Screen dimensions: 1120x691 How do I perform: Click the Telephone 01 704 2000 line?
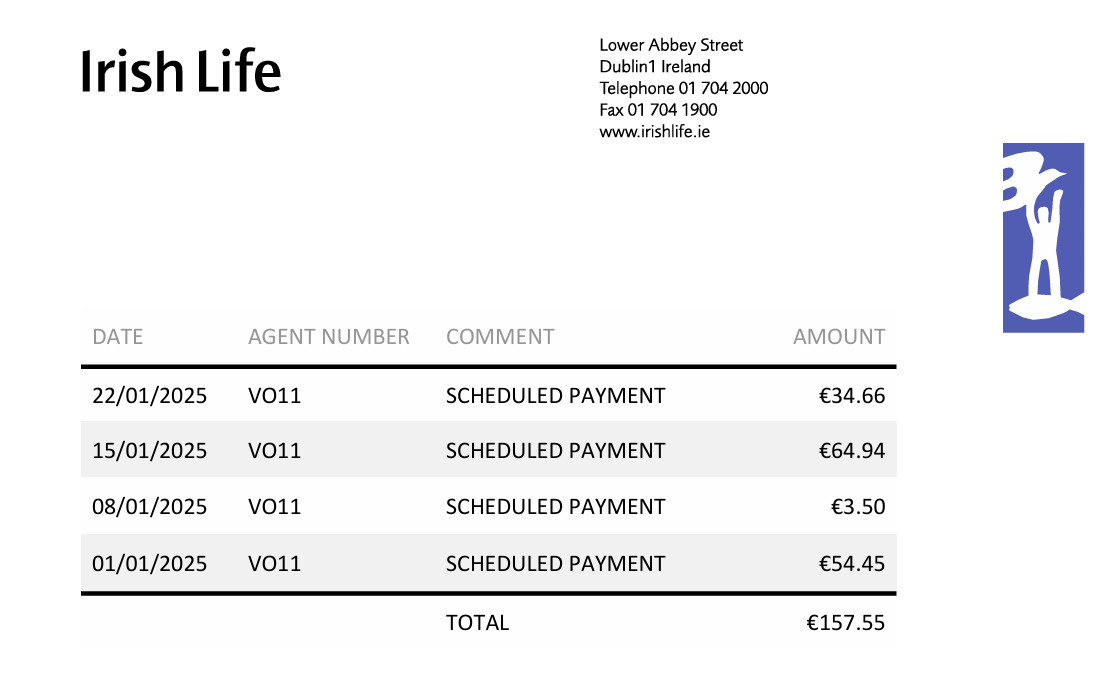click(684, 88)
